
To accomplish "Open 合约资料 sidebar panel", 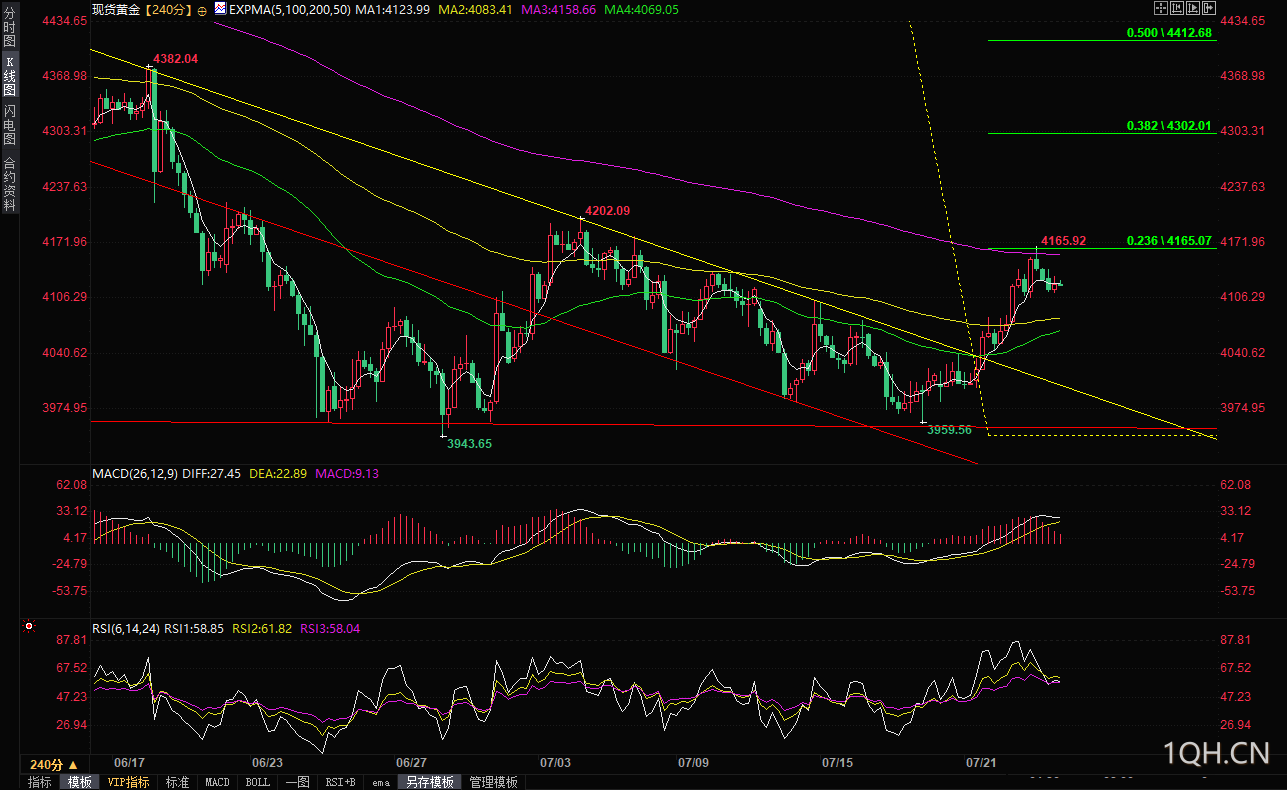I will click(x=10, y=183).
